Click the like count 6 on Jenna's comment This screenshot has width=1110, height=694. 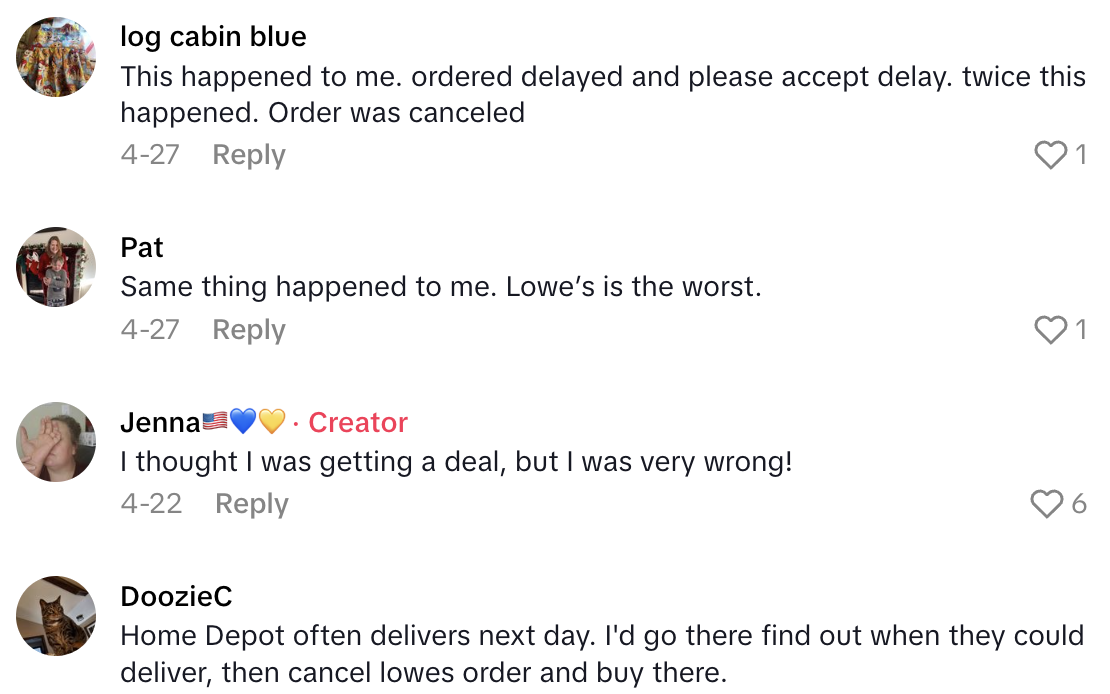pos(1079,504)
